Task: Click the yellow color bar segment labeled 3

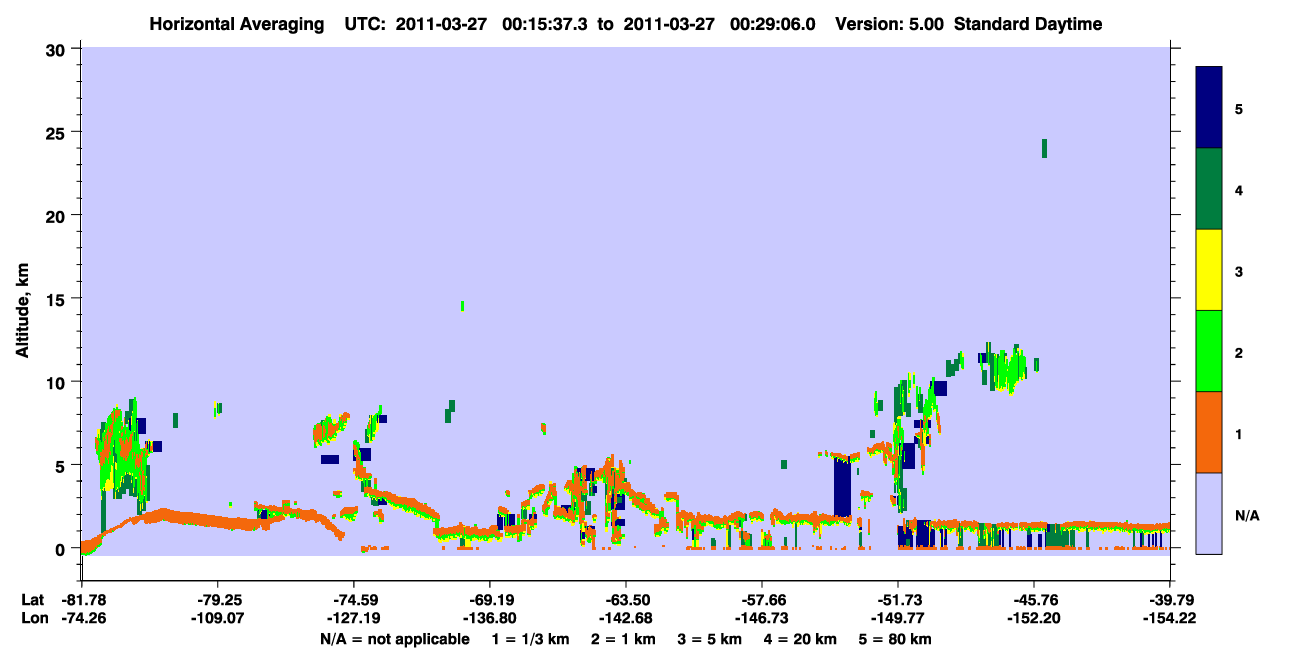Action: point(1209,270)
